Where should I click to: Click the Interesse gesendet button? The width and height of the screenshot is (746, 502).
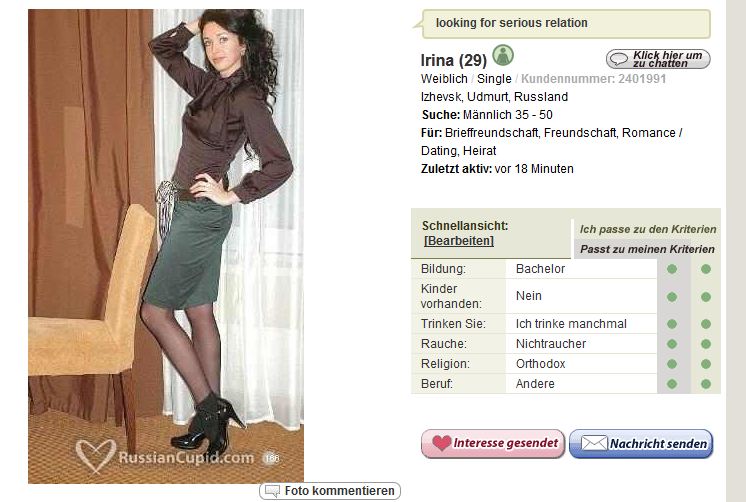pos(493,443)
